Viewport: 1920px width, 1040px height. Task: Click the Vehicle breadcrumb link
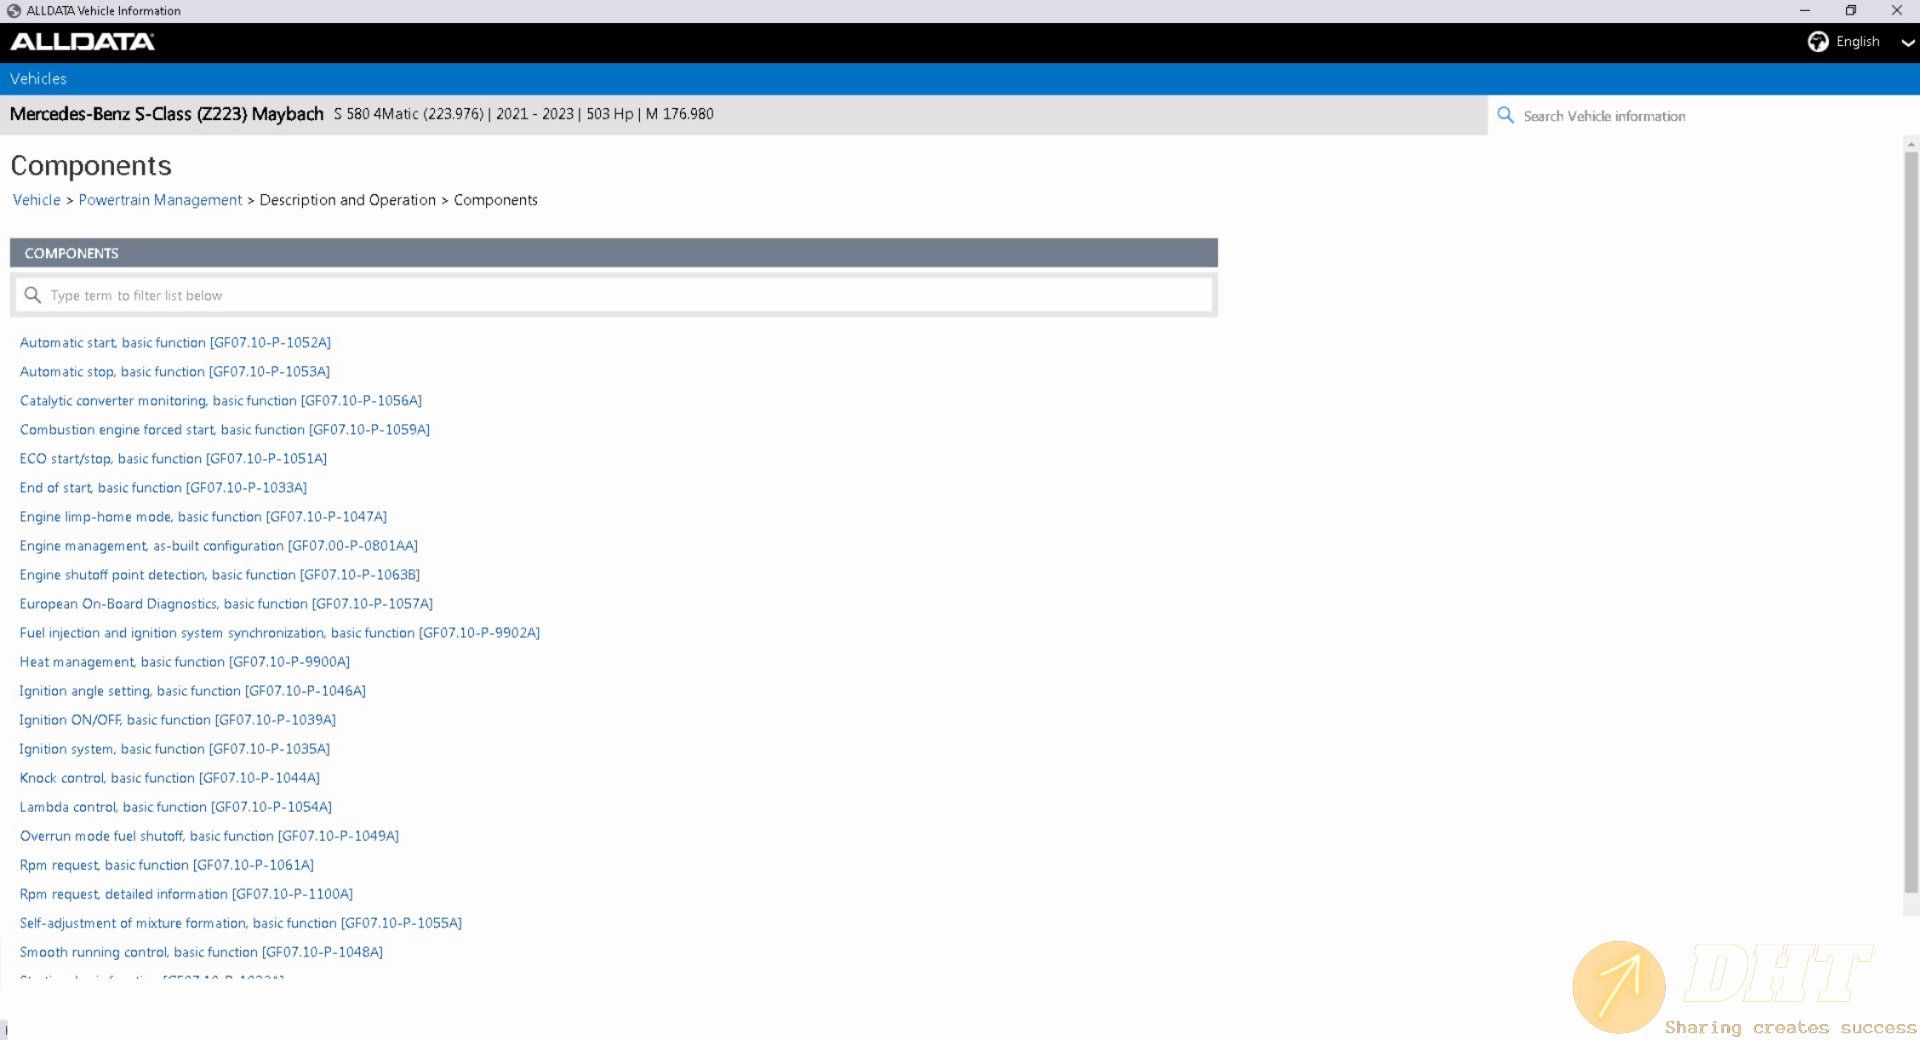[36, 200]
